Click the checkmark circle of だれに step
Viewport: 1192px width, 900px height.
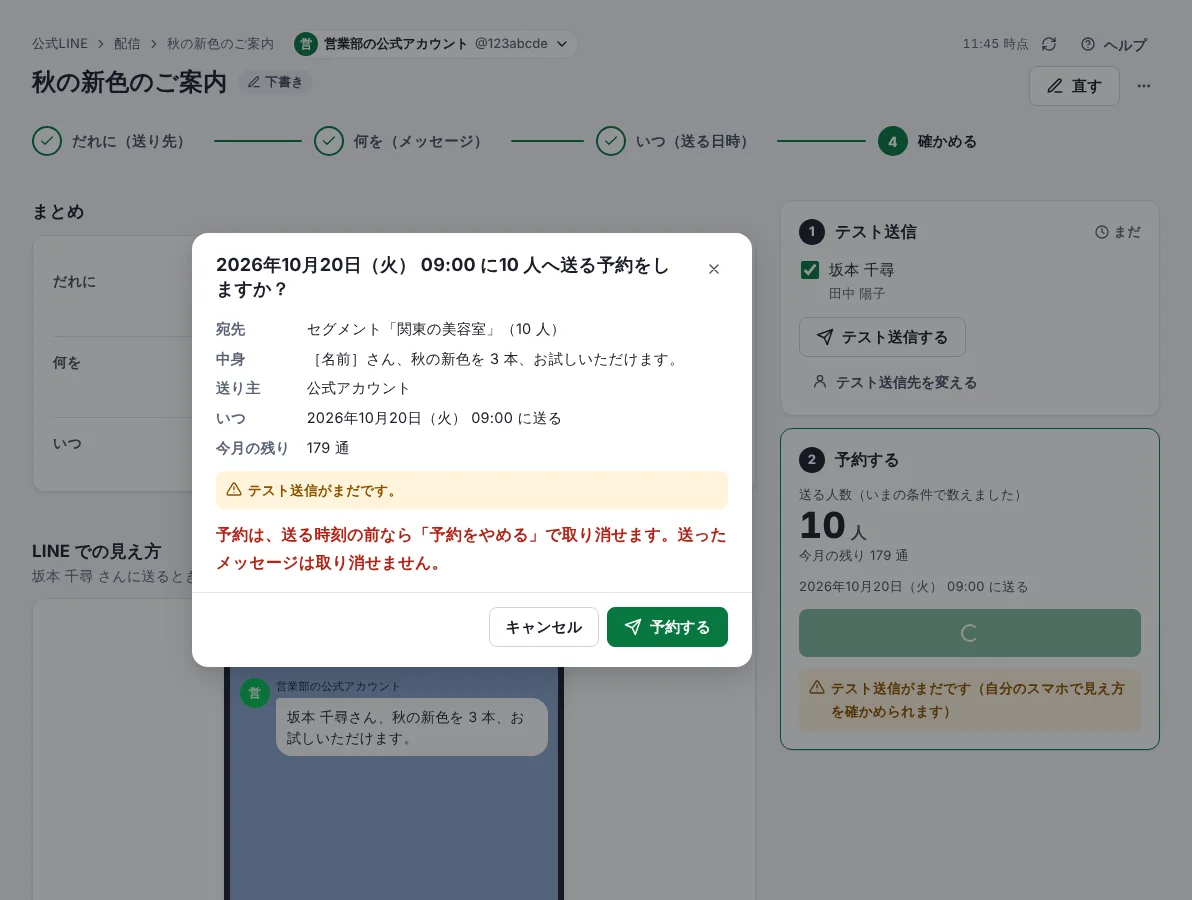coord(47,141)
